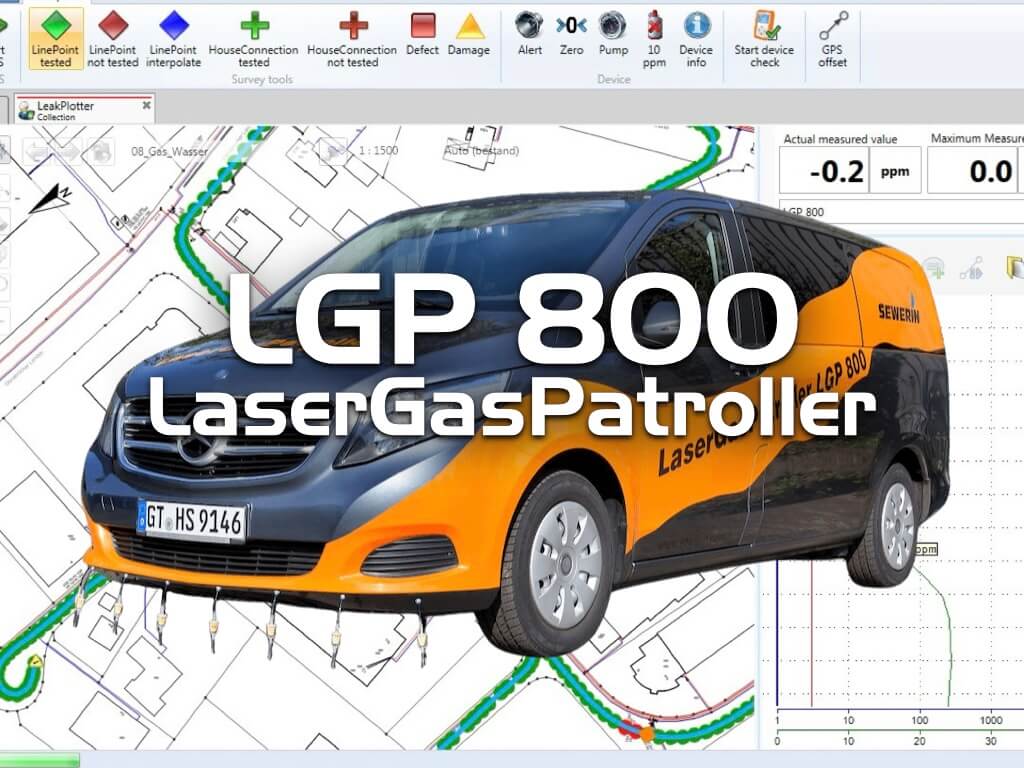1024x768 pixels.
Task: Open the GPS offset setting
Action: (832, 39)
